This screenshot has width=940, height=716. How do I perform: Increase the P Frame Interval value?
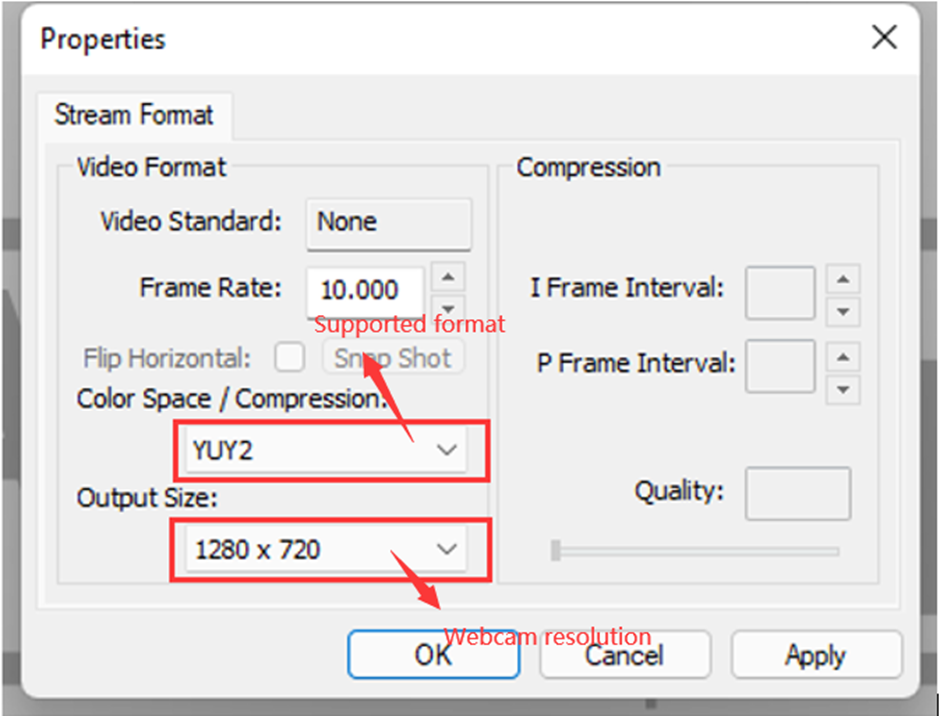[x=843, y=356]
